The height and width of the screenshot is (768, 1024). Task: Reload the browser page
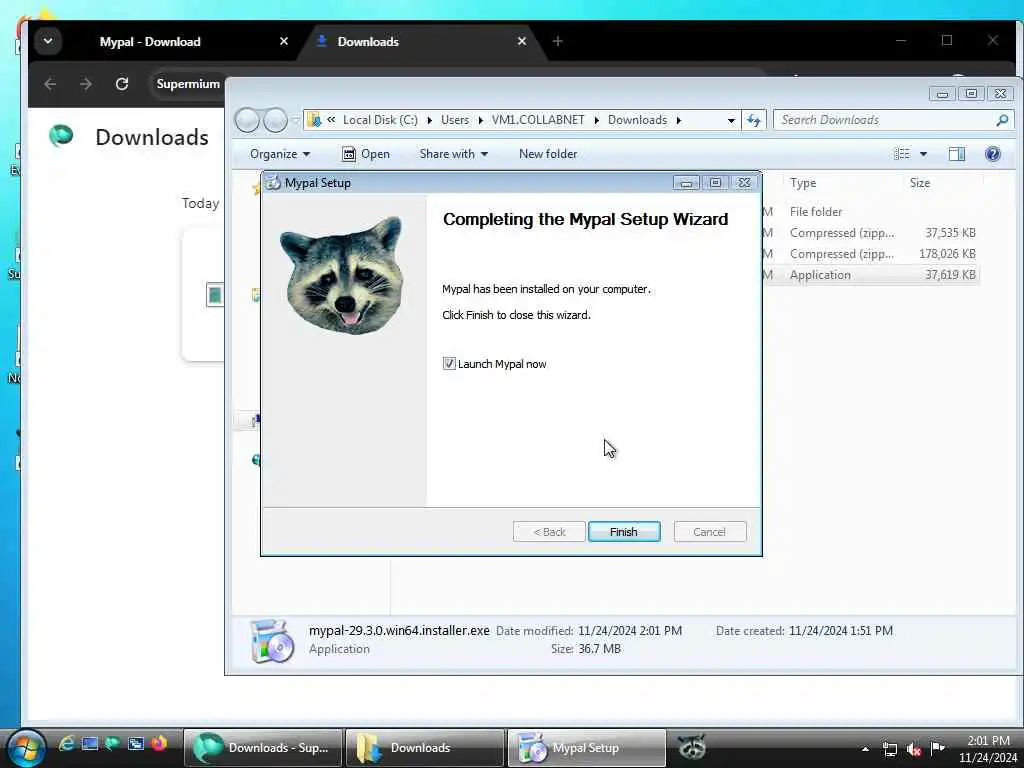pos(121,84)
